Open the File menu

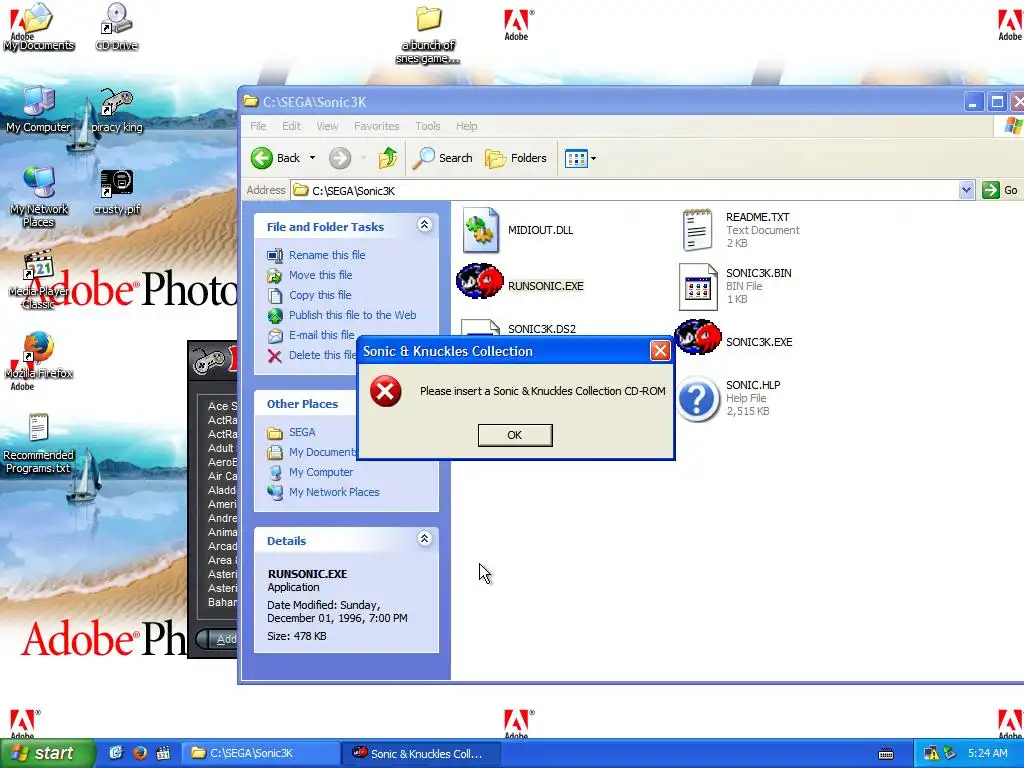(258, 126)
